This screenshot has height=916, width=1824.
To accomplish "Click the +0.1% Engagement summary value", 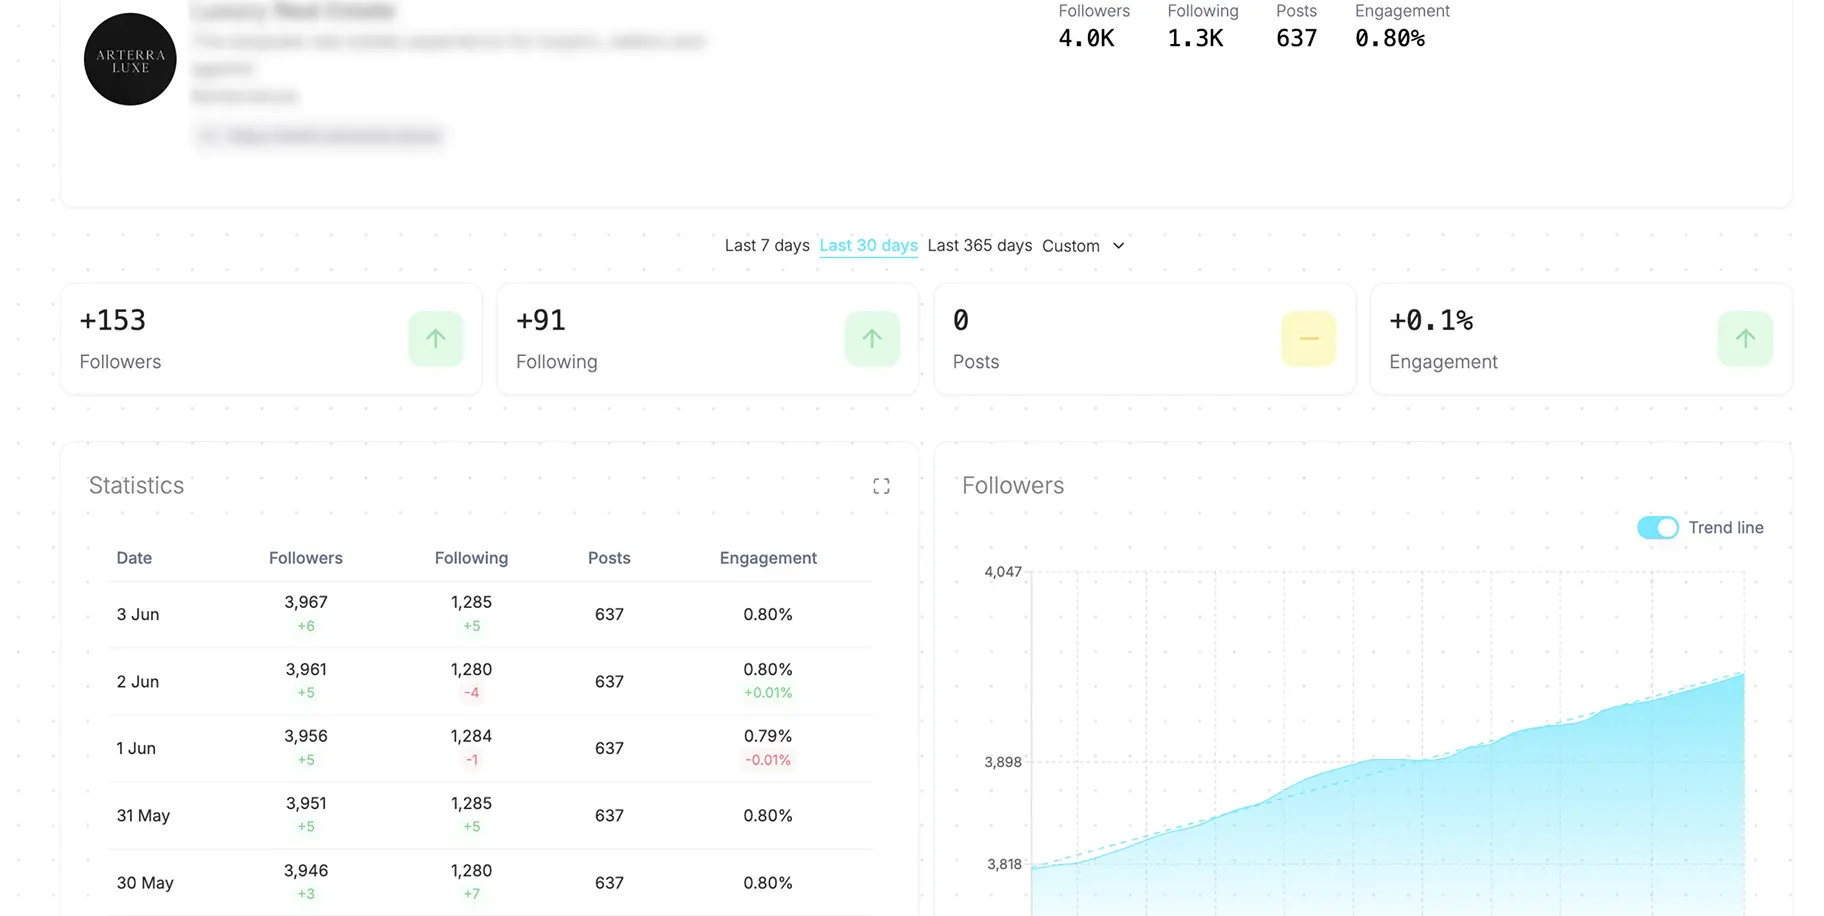I will (x=1431, y=320).
